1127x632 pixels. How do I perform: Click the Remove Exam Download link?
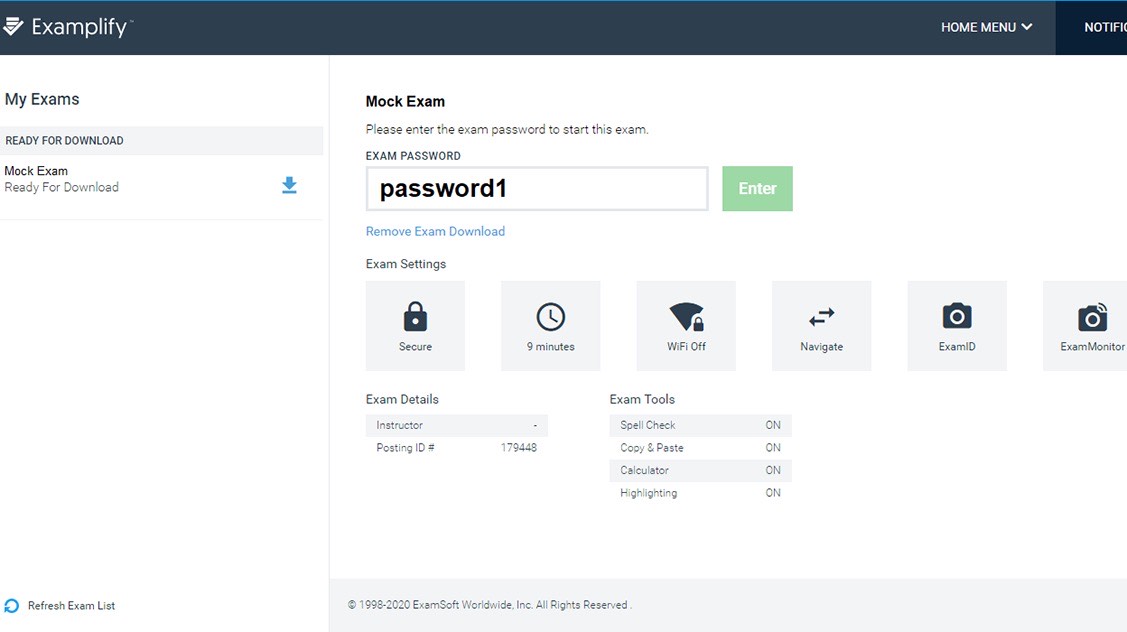[x=435, y=230]
